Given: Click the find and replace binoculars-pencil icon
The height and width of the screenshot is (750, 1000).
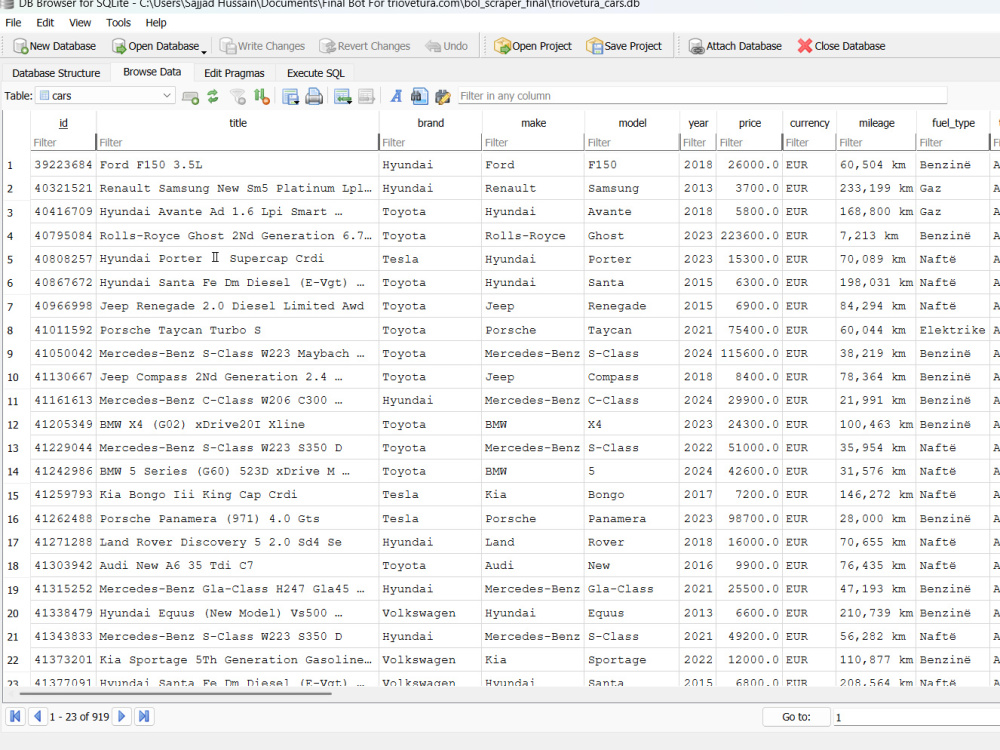Looking at the screenshot, I should click(x=443, y=96).
